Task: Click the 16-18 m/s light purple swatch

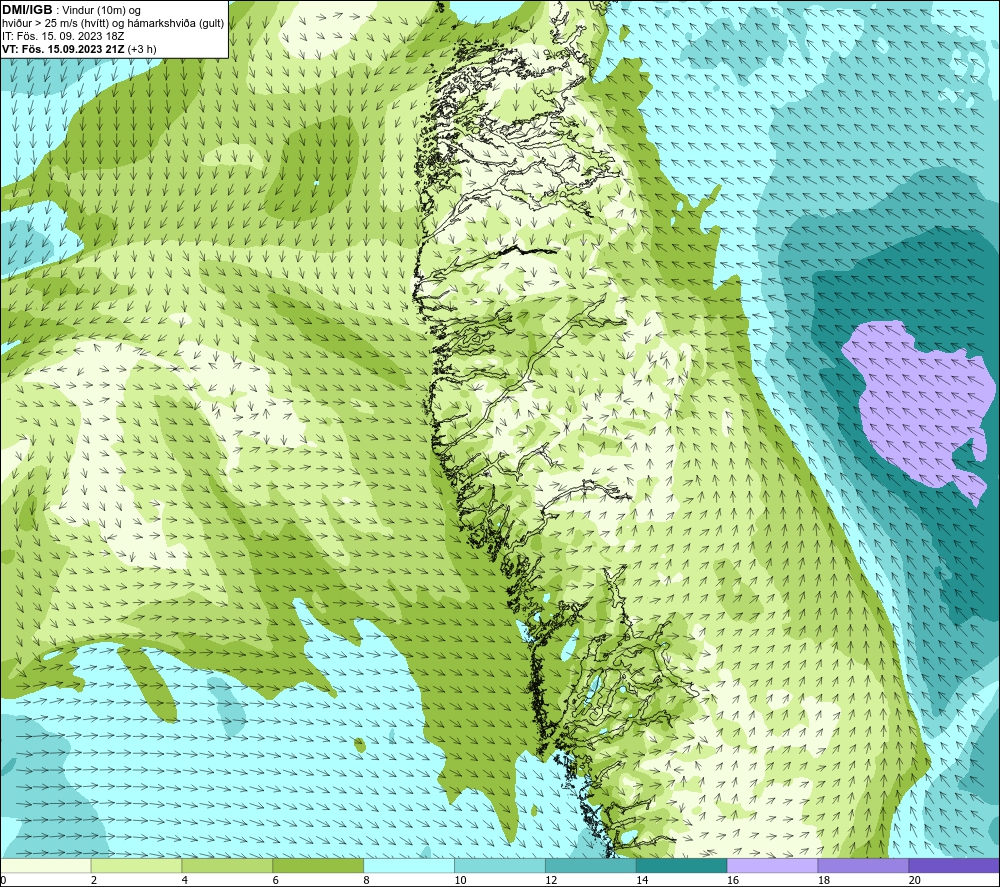Action: click(772, 865)
